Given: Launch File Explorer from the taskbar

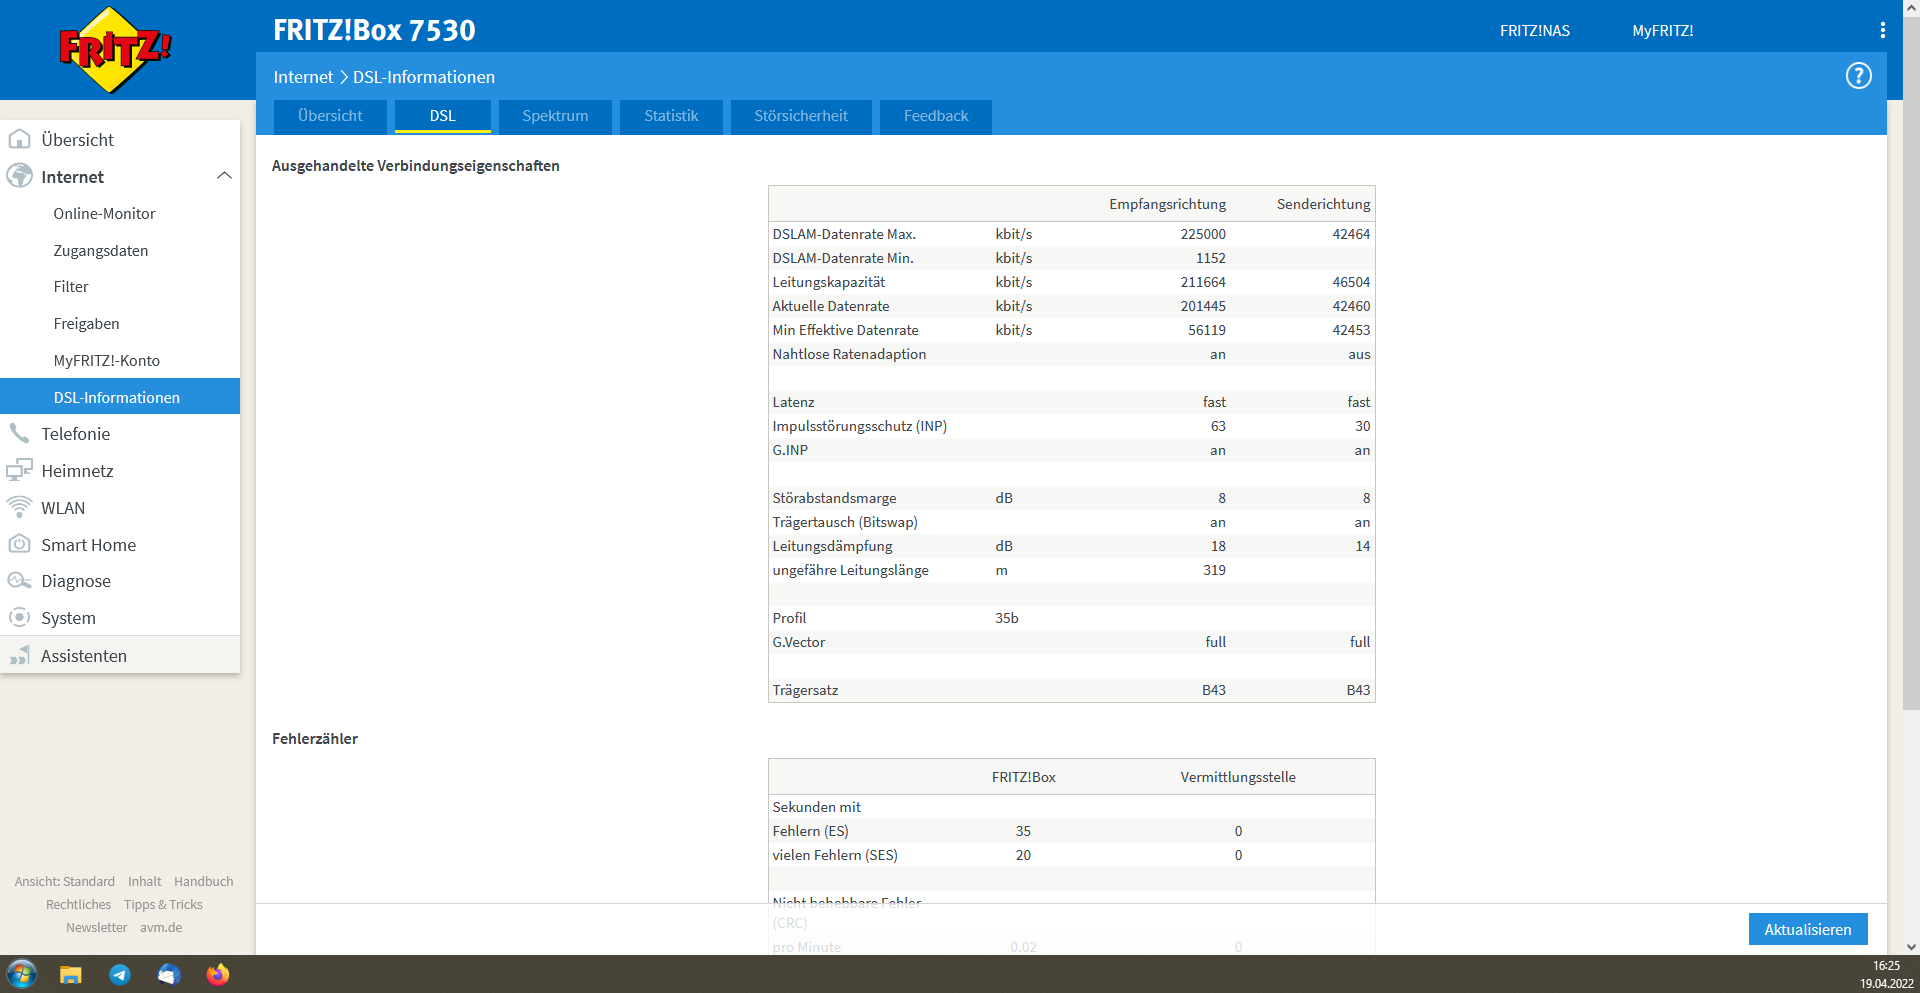Looking at the screenshot, I should tap(70, 974).
